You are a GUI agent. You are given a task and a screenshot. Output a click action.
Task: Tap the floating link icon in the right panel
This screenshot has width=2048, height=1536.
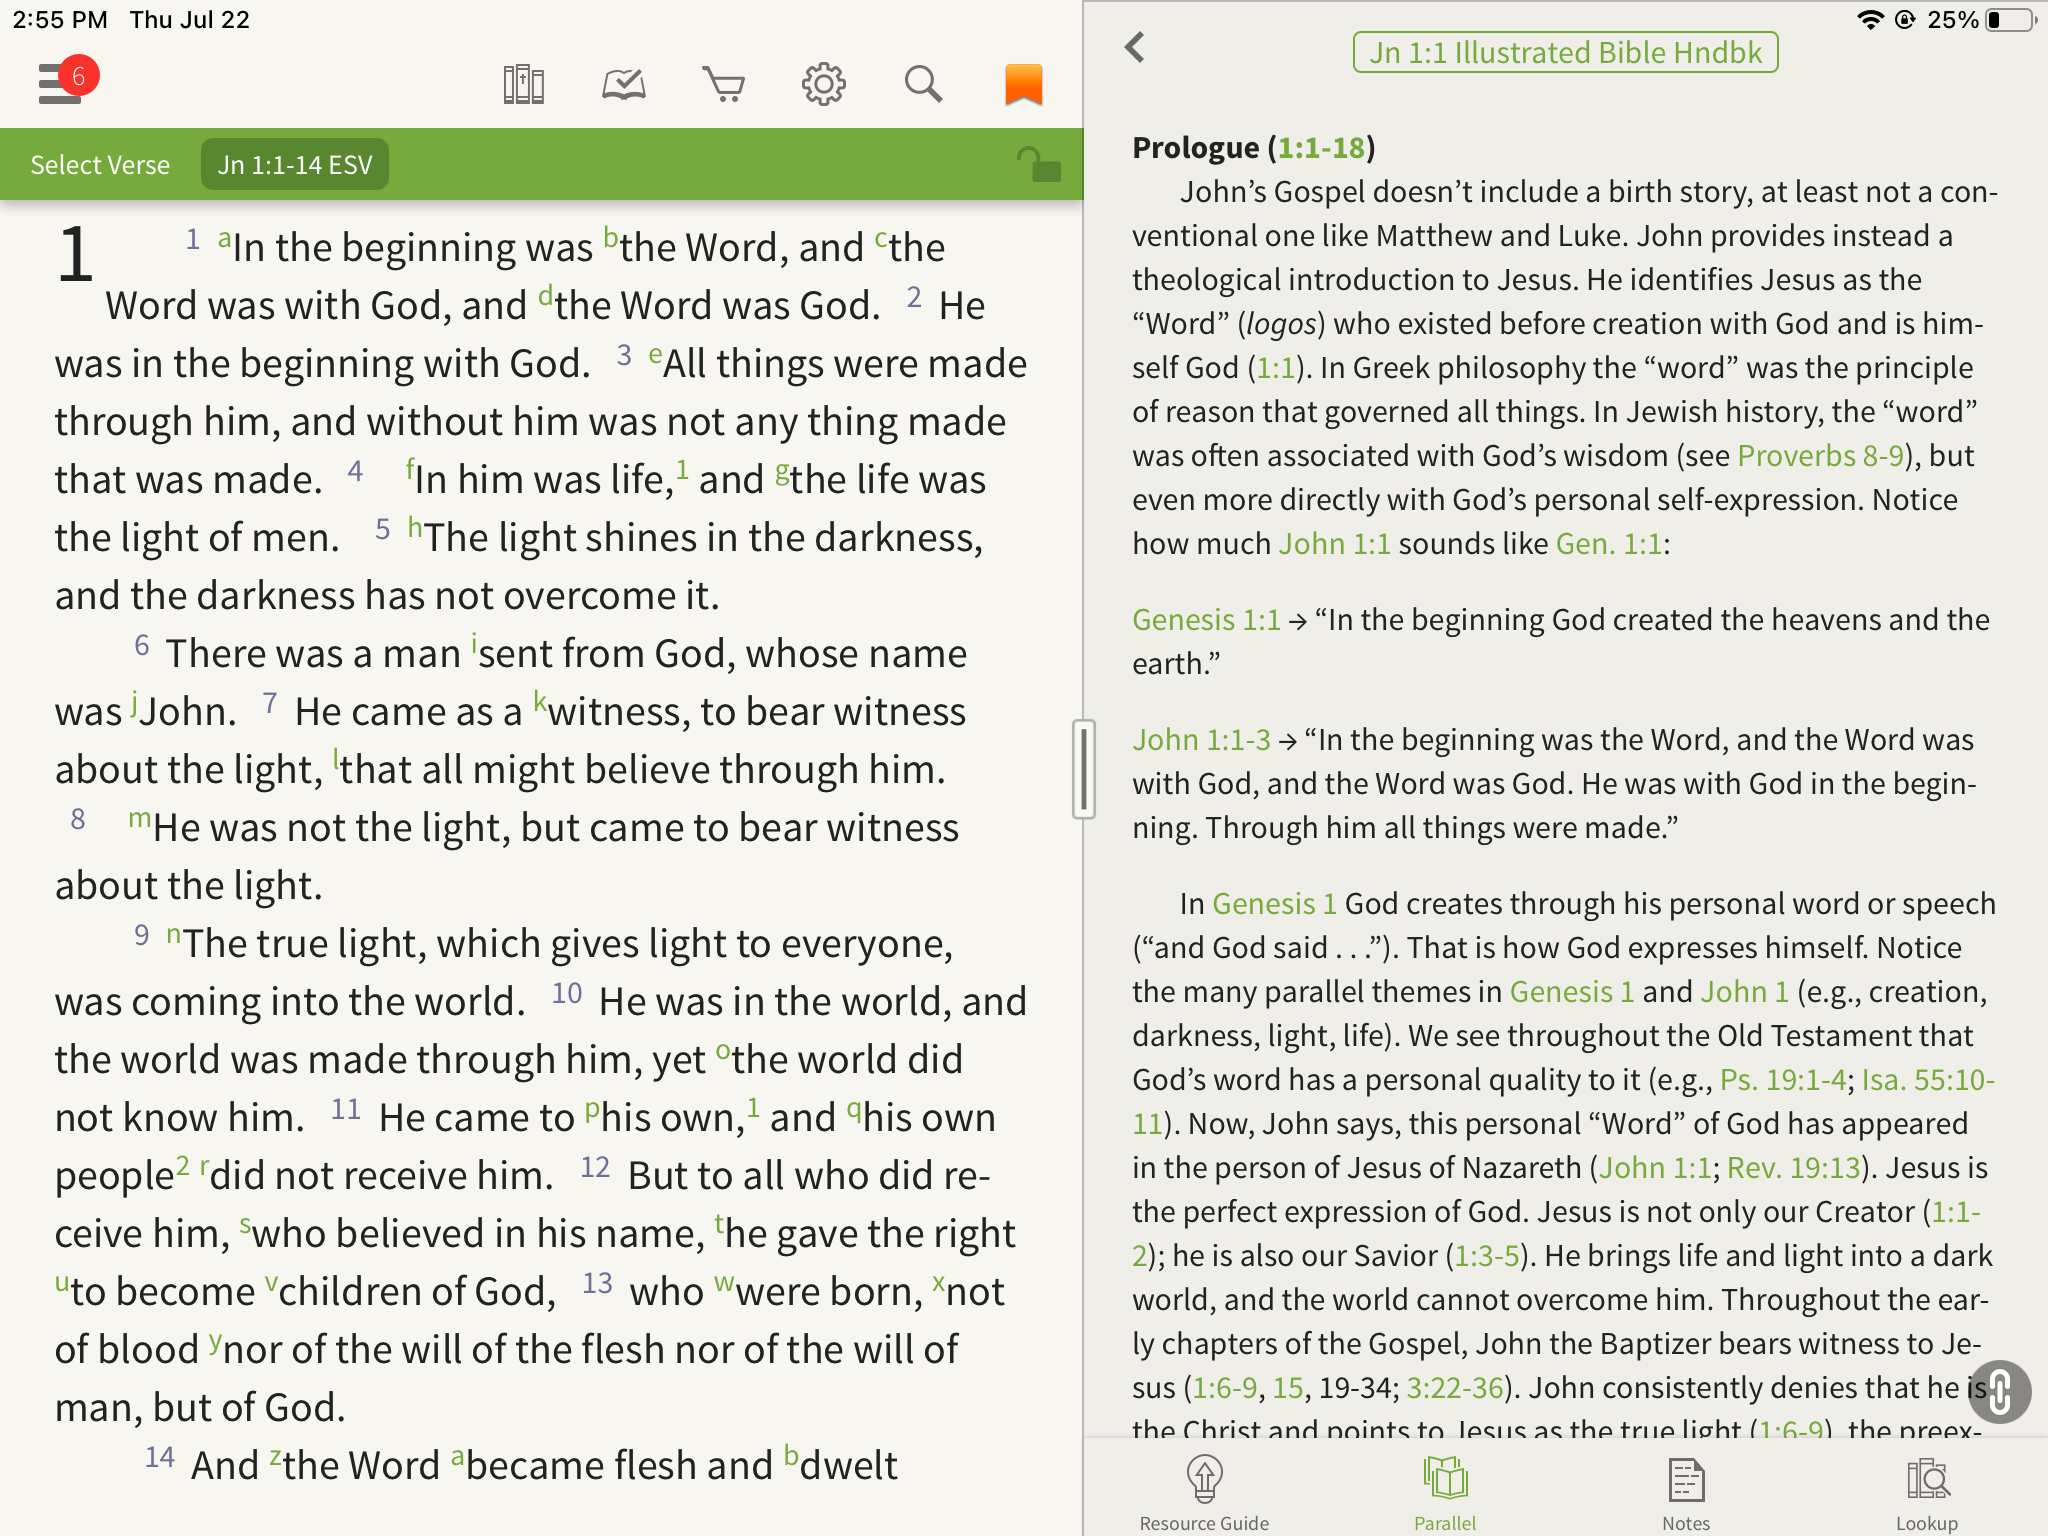click(x=1999, y=1391)
